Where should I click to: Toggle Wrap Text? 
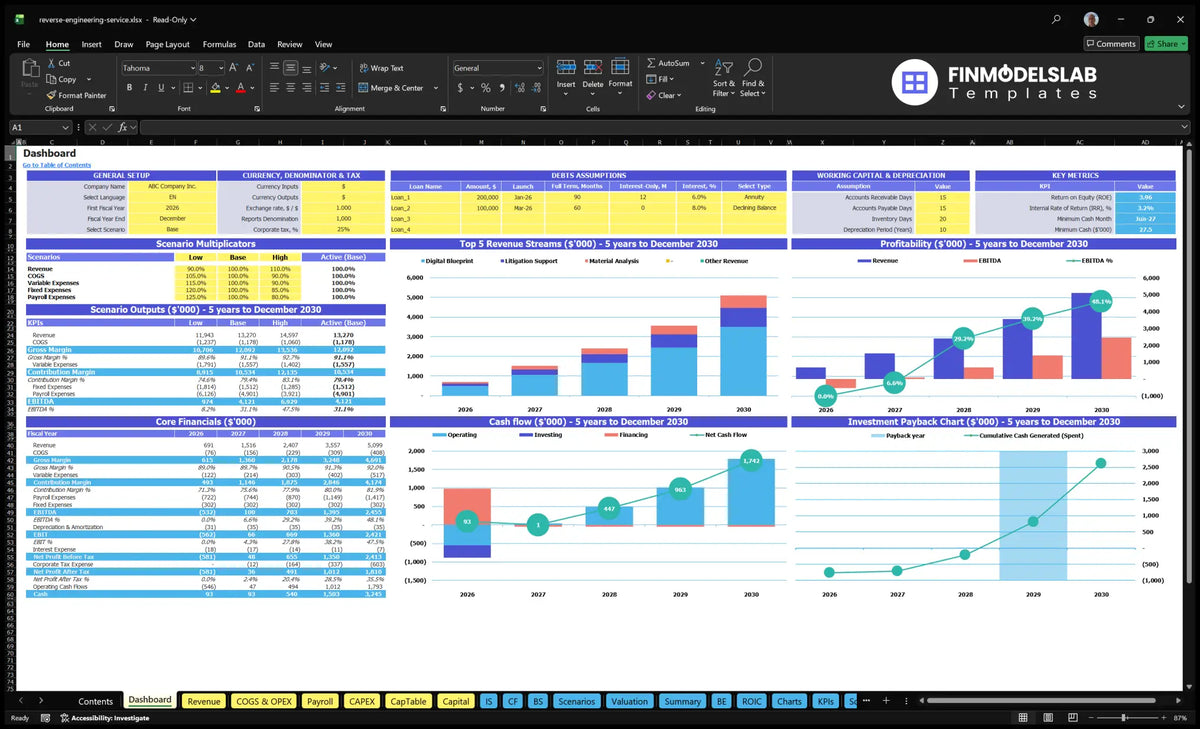coord(380,68)
